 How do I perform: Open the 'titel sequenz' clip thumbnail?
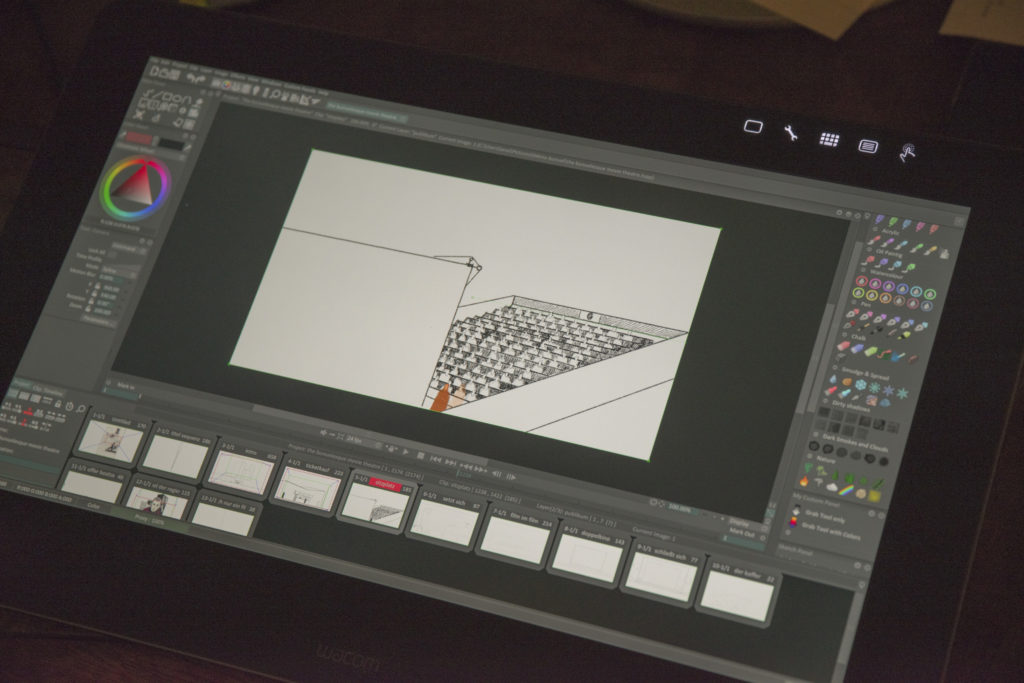coord(175,456)
